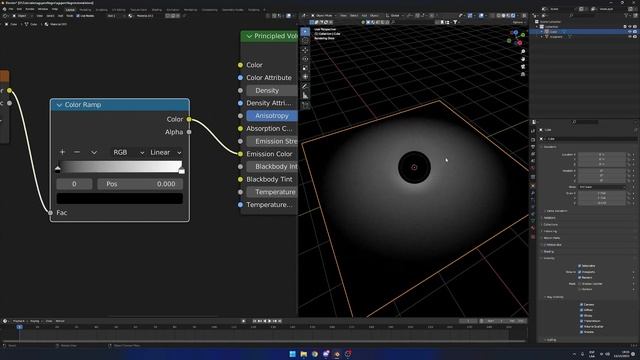640x360 pixels.
Task: Switch to the Shading workspace tab
Action: [157, 9]
